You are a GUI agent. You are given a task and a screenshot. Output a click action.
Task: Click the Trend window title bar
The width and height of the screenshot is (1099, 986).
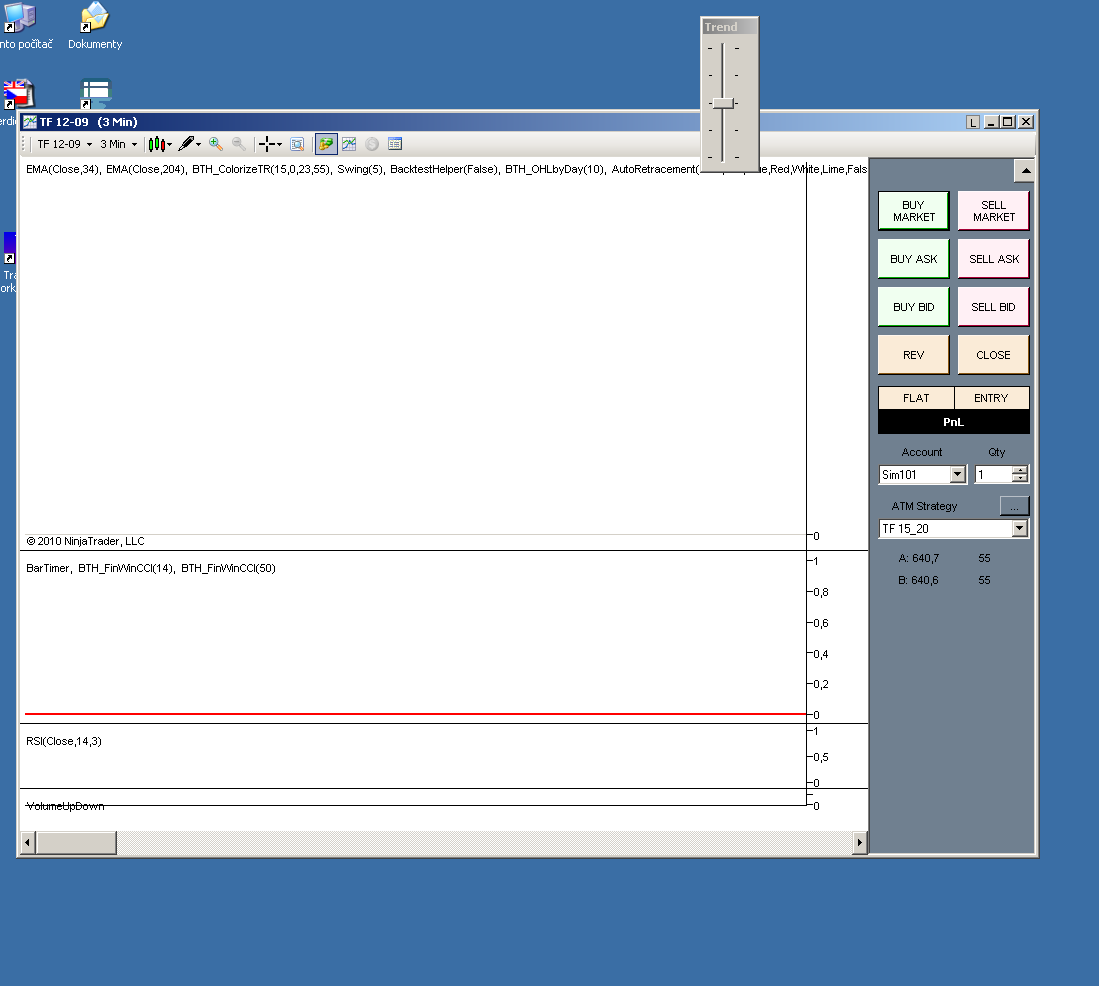tap(730, 27)
